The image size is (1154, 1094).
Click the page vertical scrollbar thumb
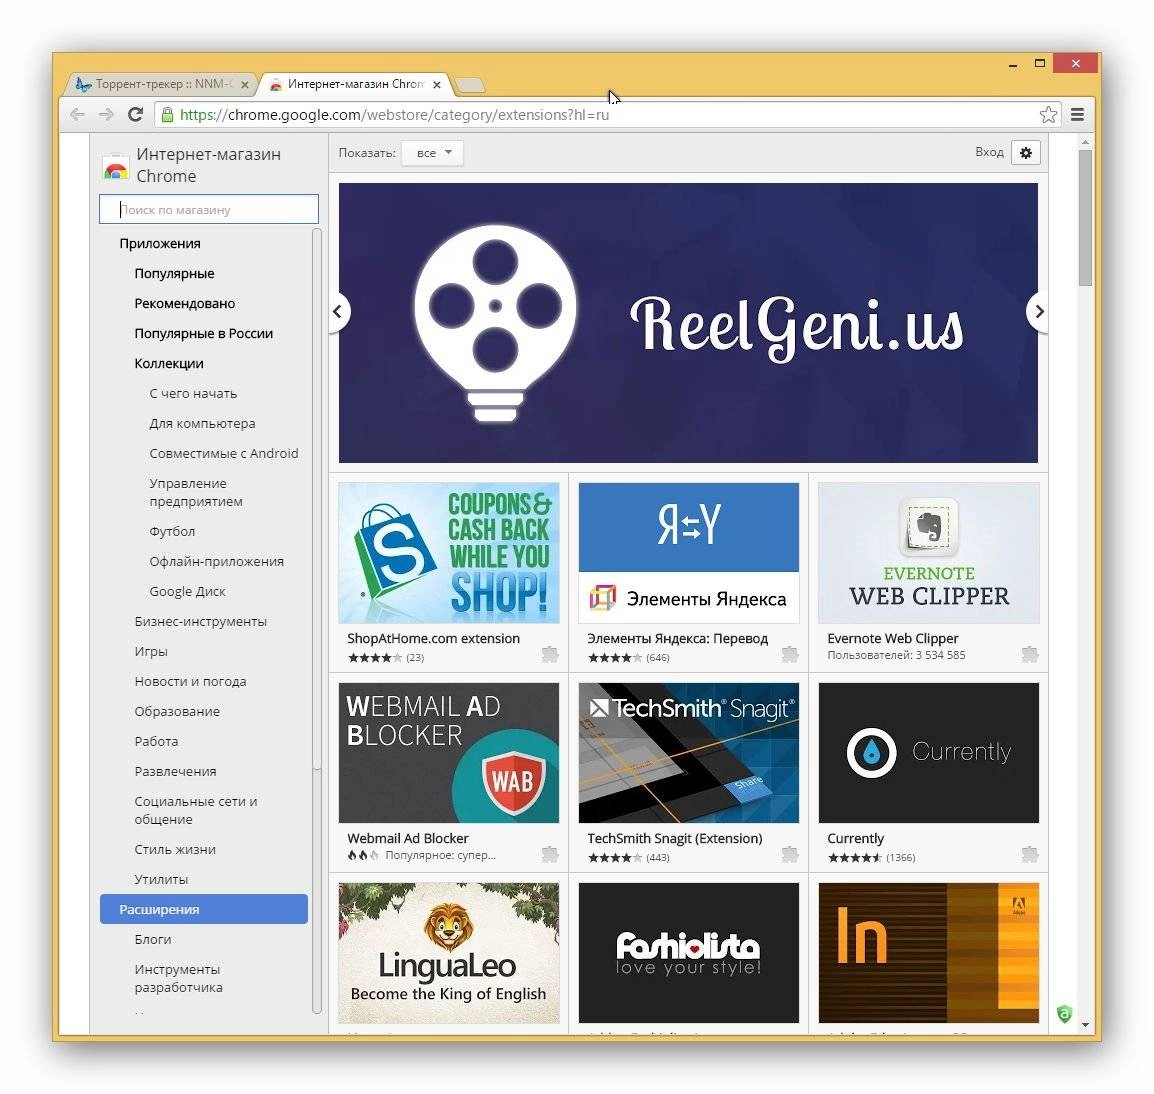(1086, 217)
